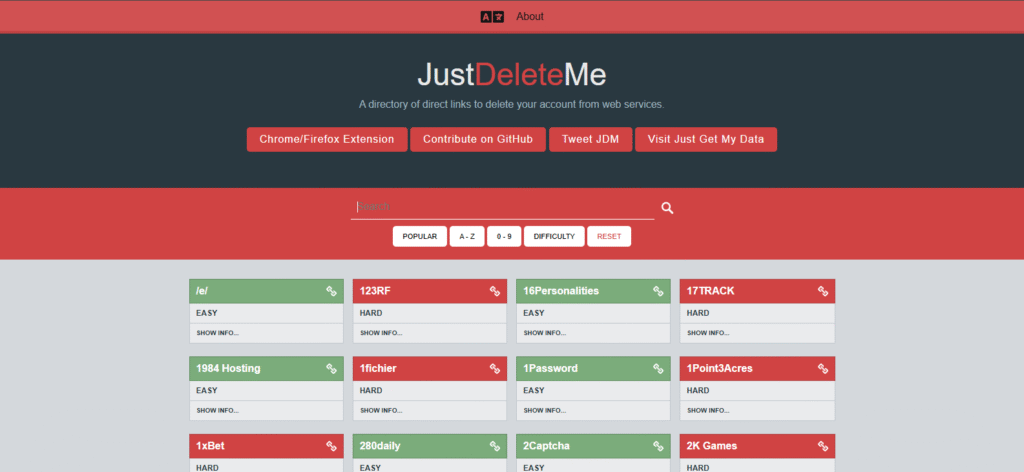
Task: Open the link icon on 1fichier card
Action: click(x=495, y=368)
